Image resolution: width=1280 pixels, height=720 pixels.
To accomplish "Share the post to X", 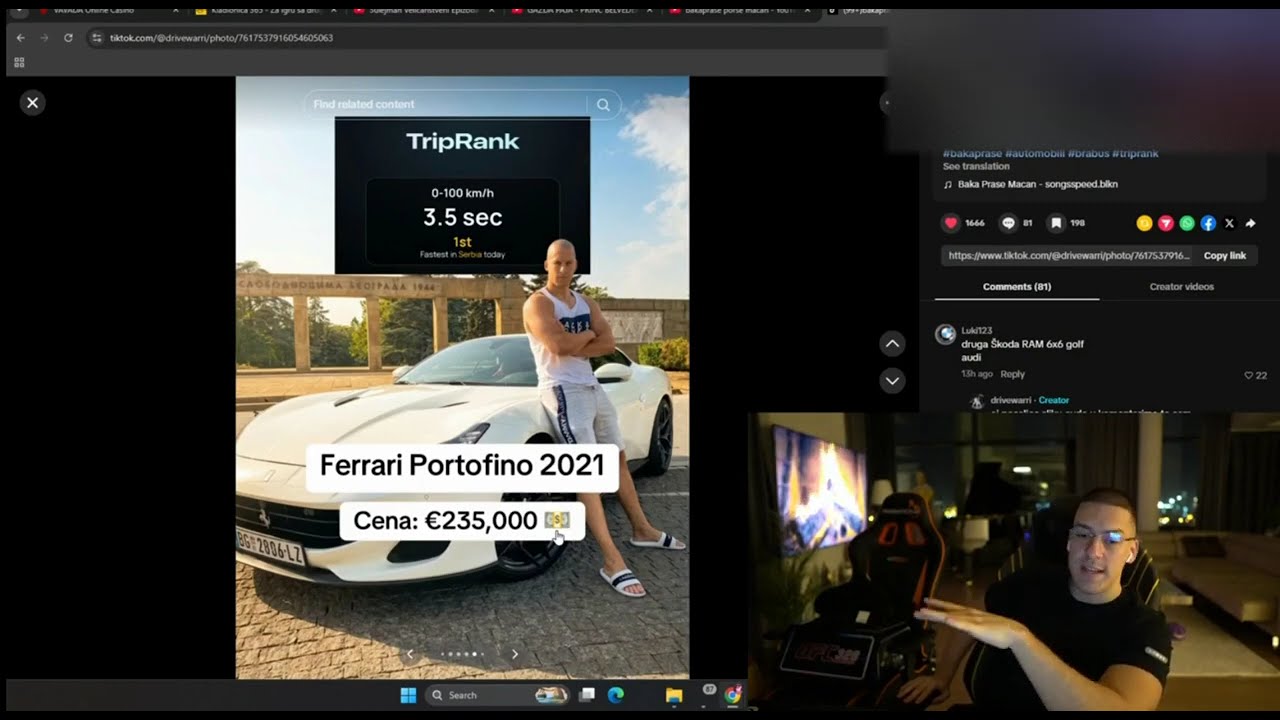I will [1229, 223].
